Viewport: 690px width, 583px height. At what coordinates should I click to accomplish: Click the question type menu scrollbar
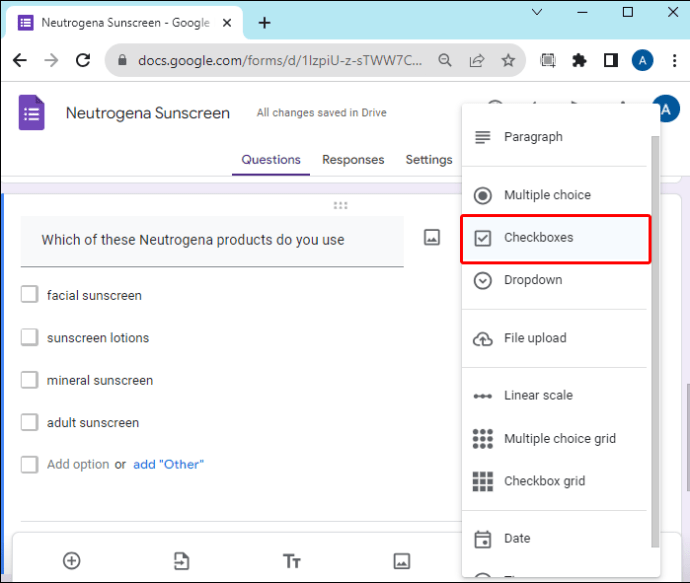point(655,341)
